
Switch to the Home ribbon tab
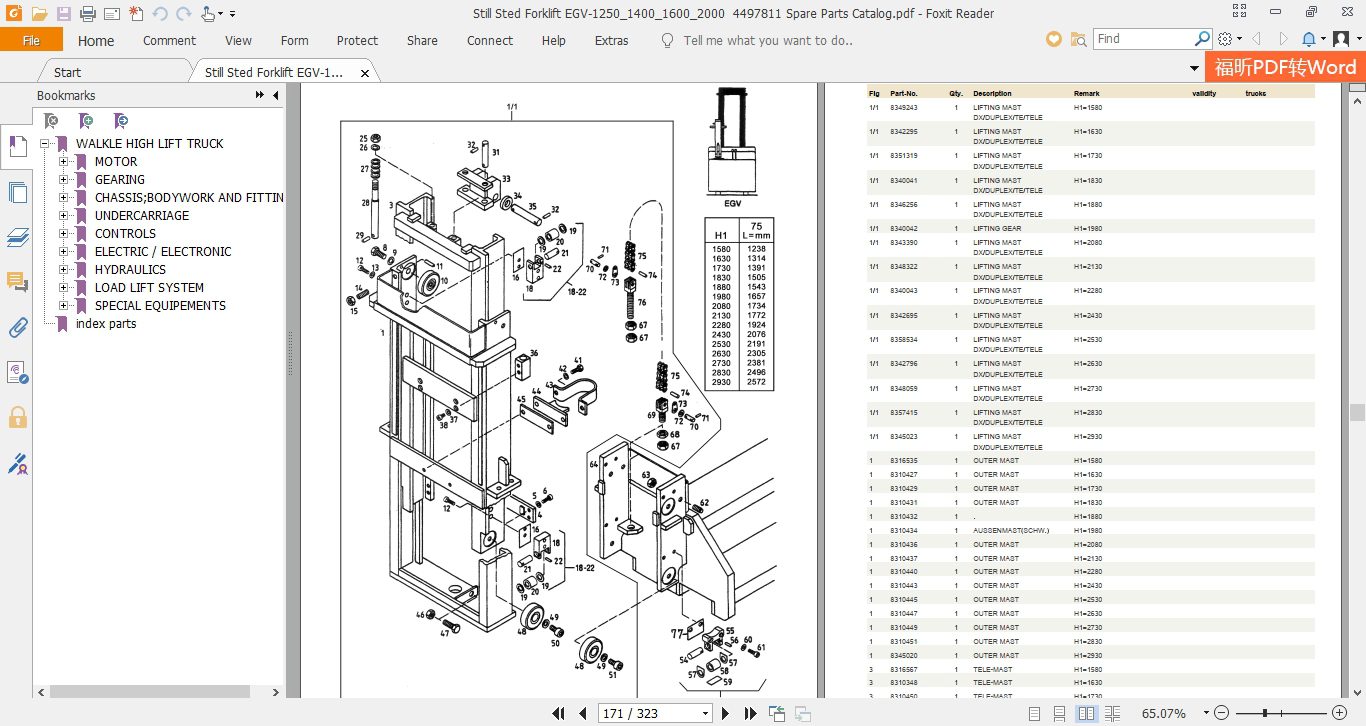[x=96, y=41]
